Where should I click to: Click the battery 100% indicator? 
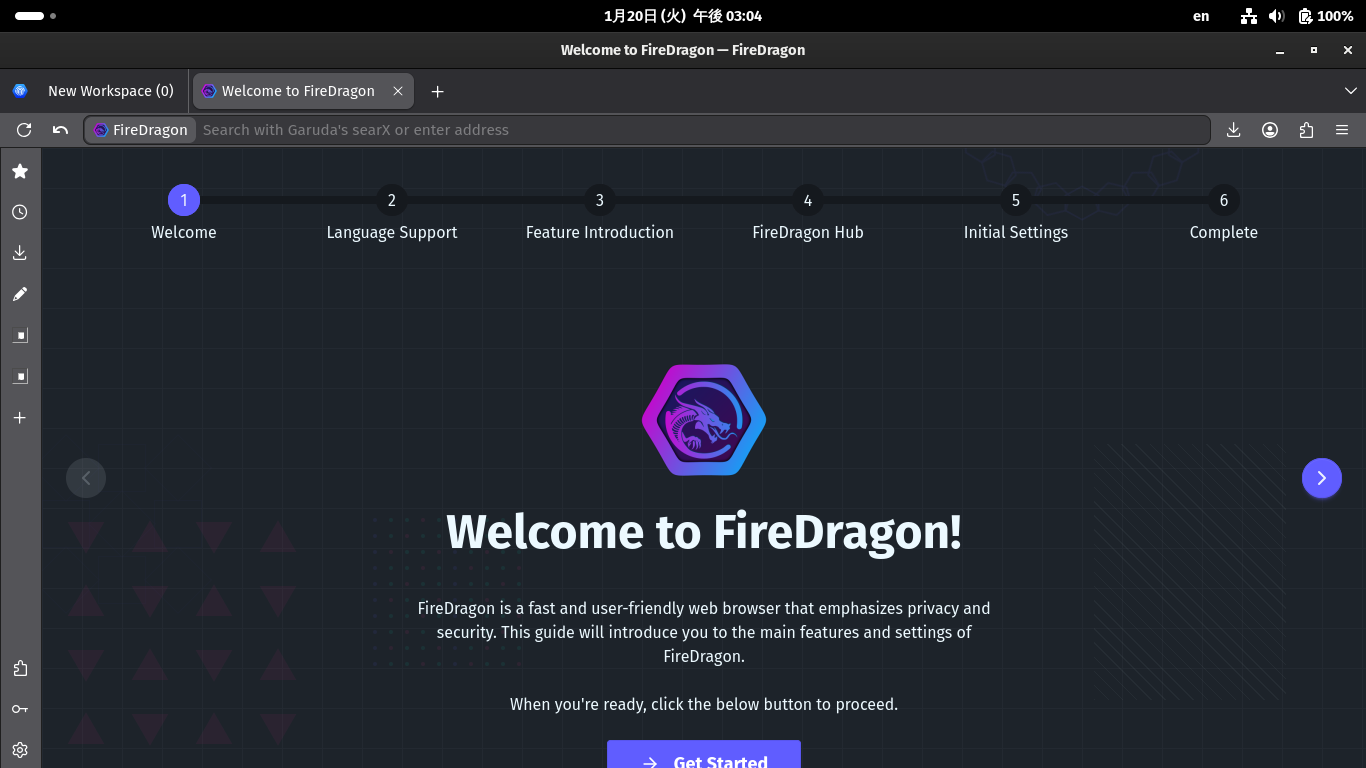(x=1326, y=16)
